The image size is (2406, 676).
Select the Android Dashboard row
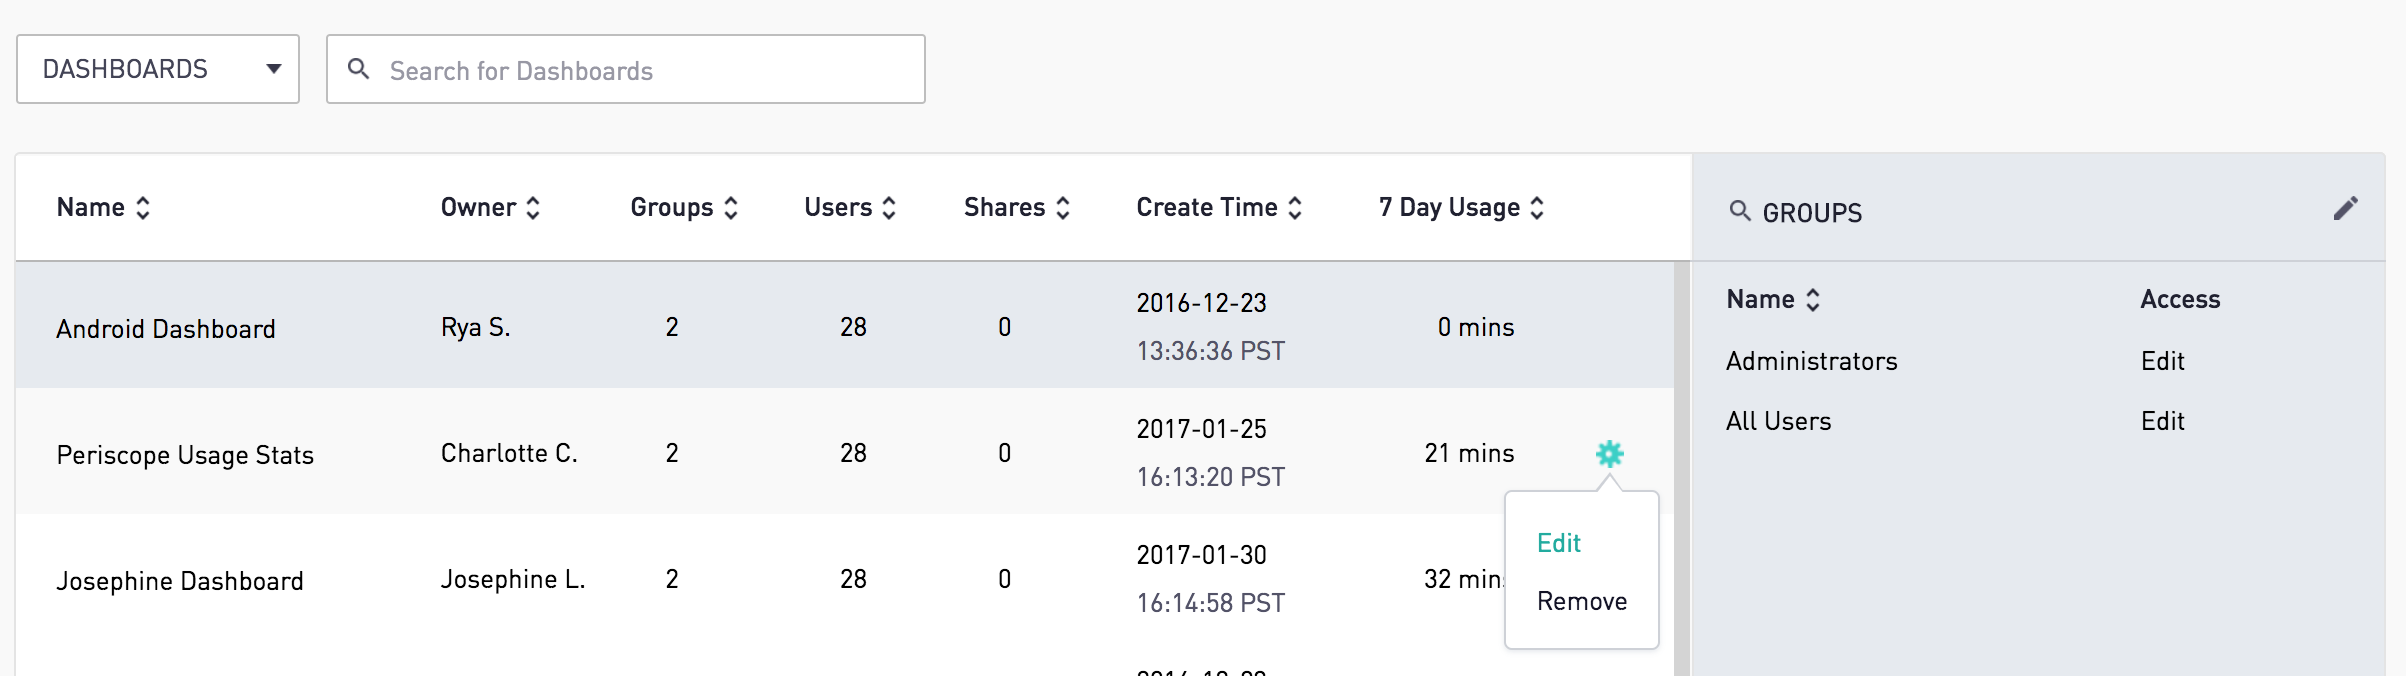coord(166,329)
